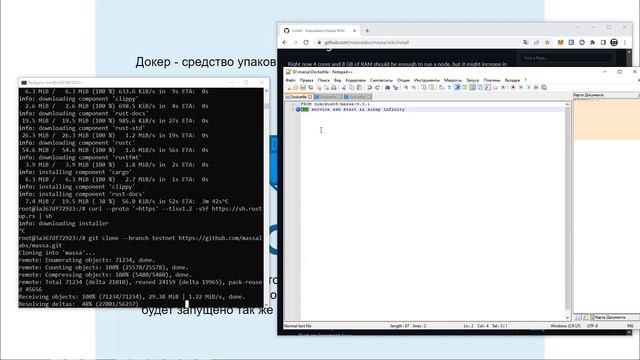Open Запуск menu in Notepad++

(472, 80)
